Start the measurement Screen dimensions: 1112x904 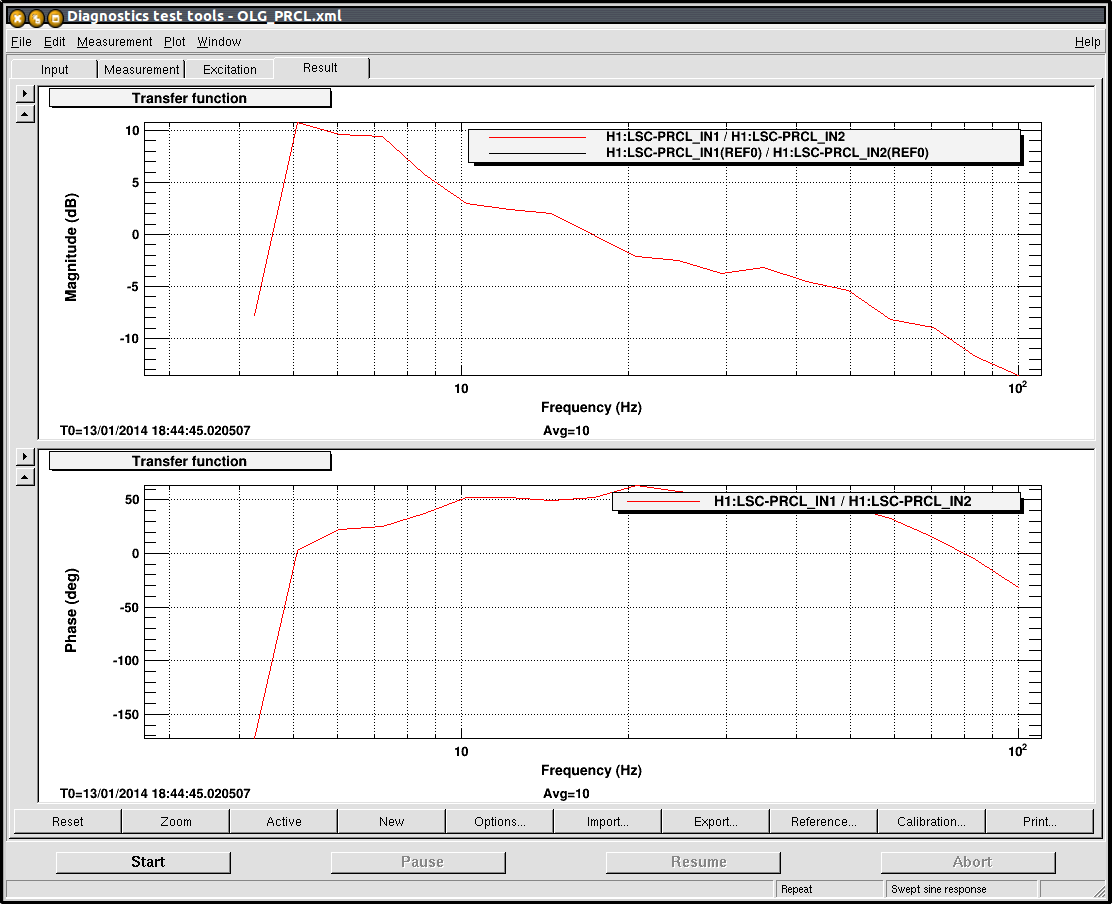click(x=143, y=862)
